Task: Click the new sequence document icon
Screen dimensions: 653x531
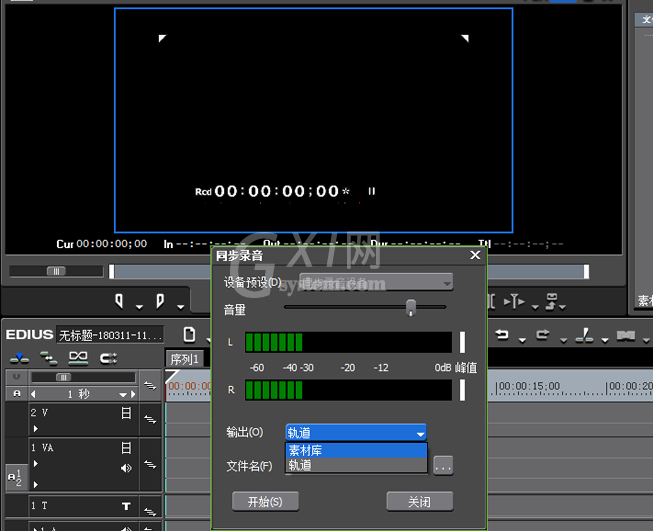Action: click(189, 334)
